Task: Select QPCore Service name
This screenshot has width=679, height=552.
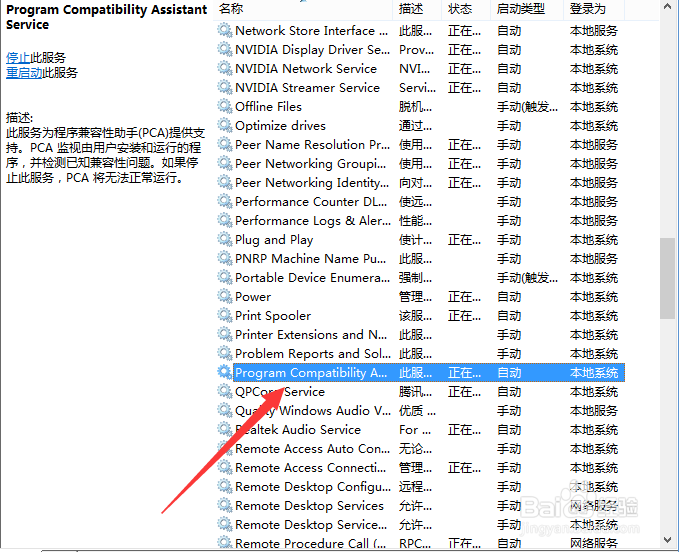Action: (280, 391)
